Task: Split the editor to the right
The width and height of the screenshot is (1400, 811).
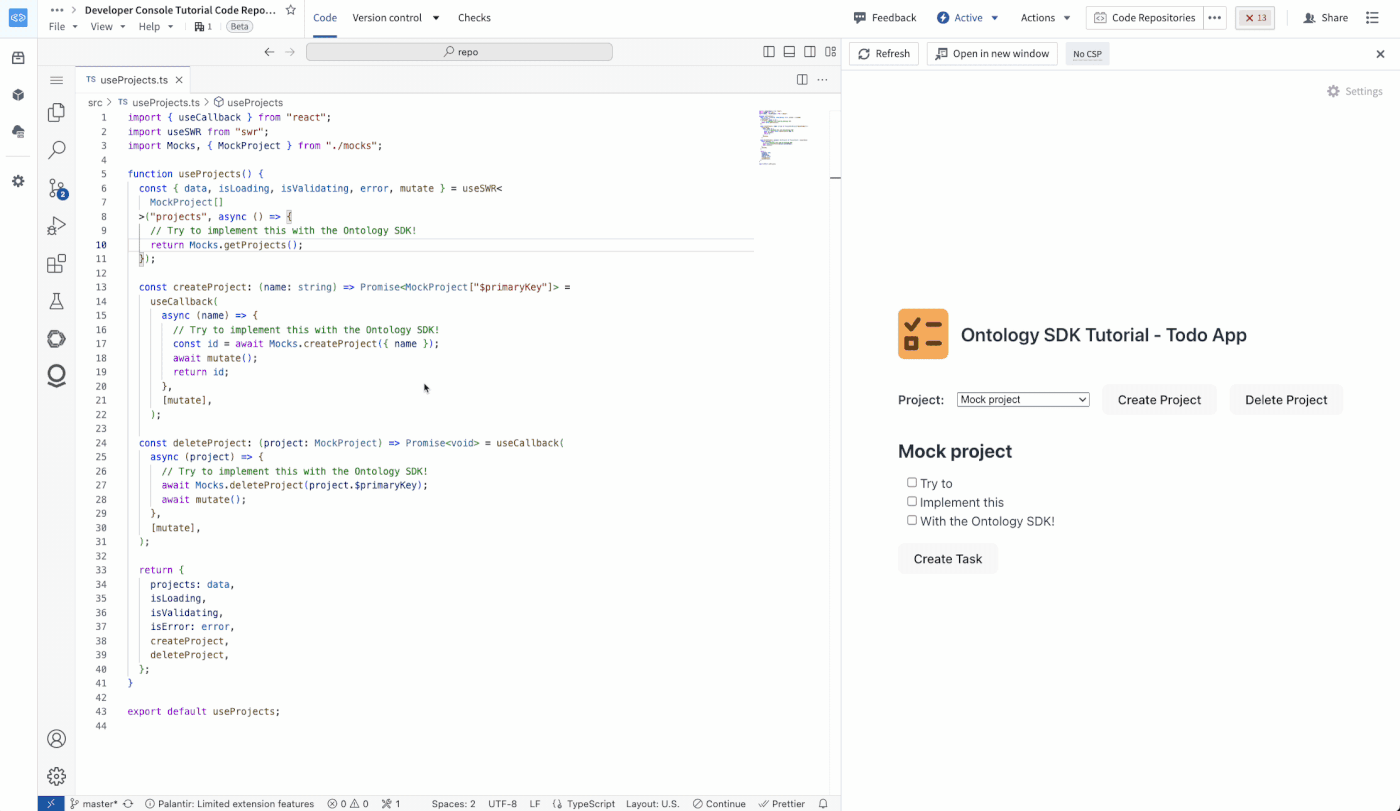Action: click(x=802, y=80)
